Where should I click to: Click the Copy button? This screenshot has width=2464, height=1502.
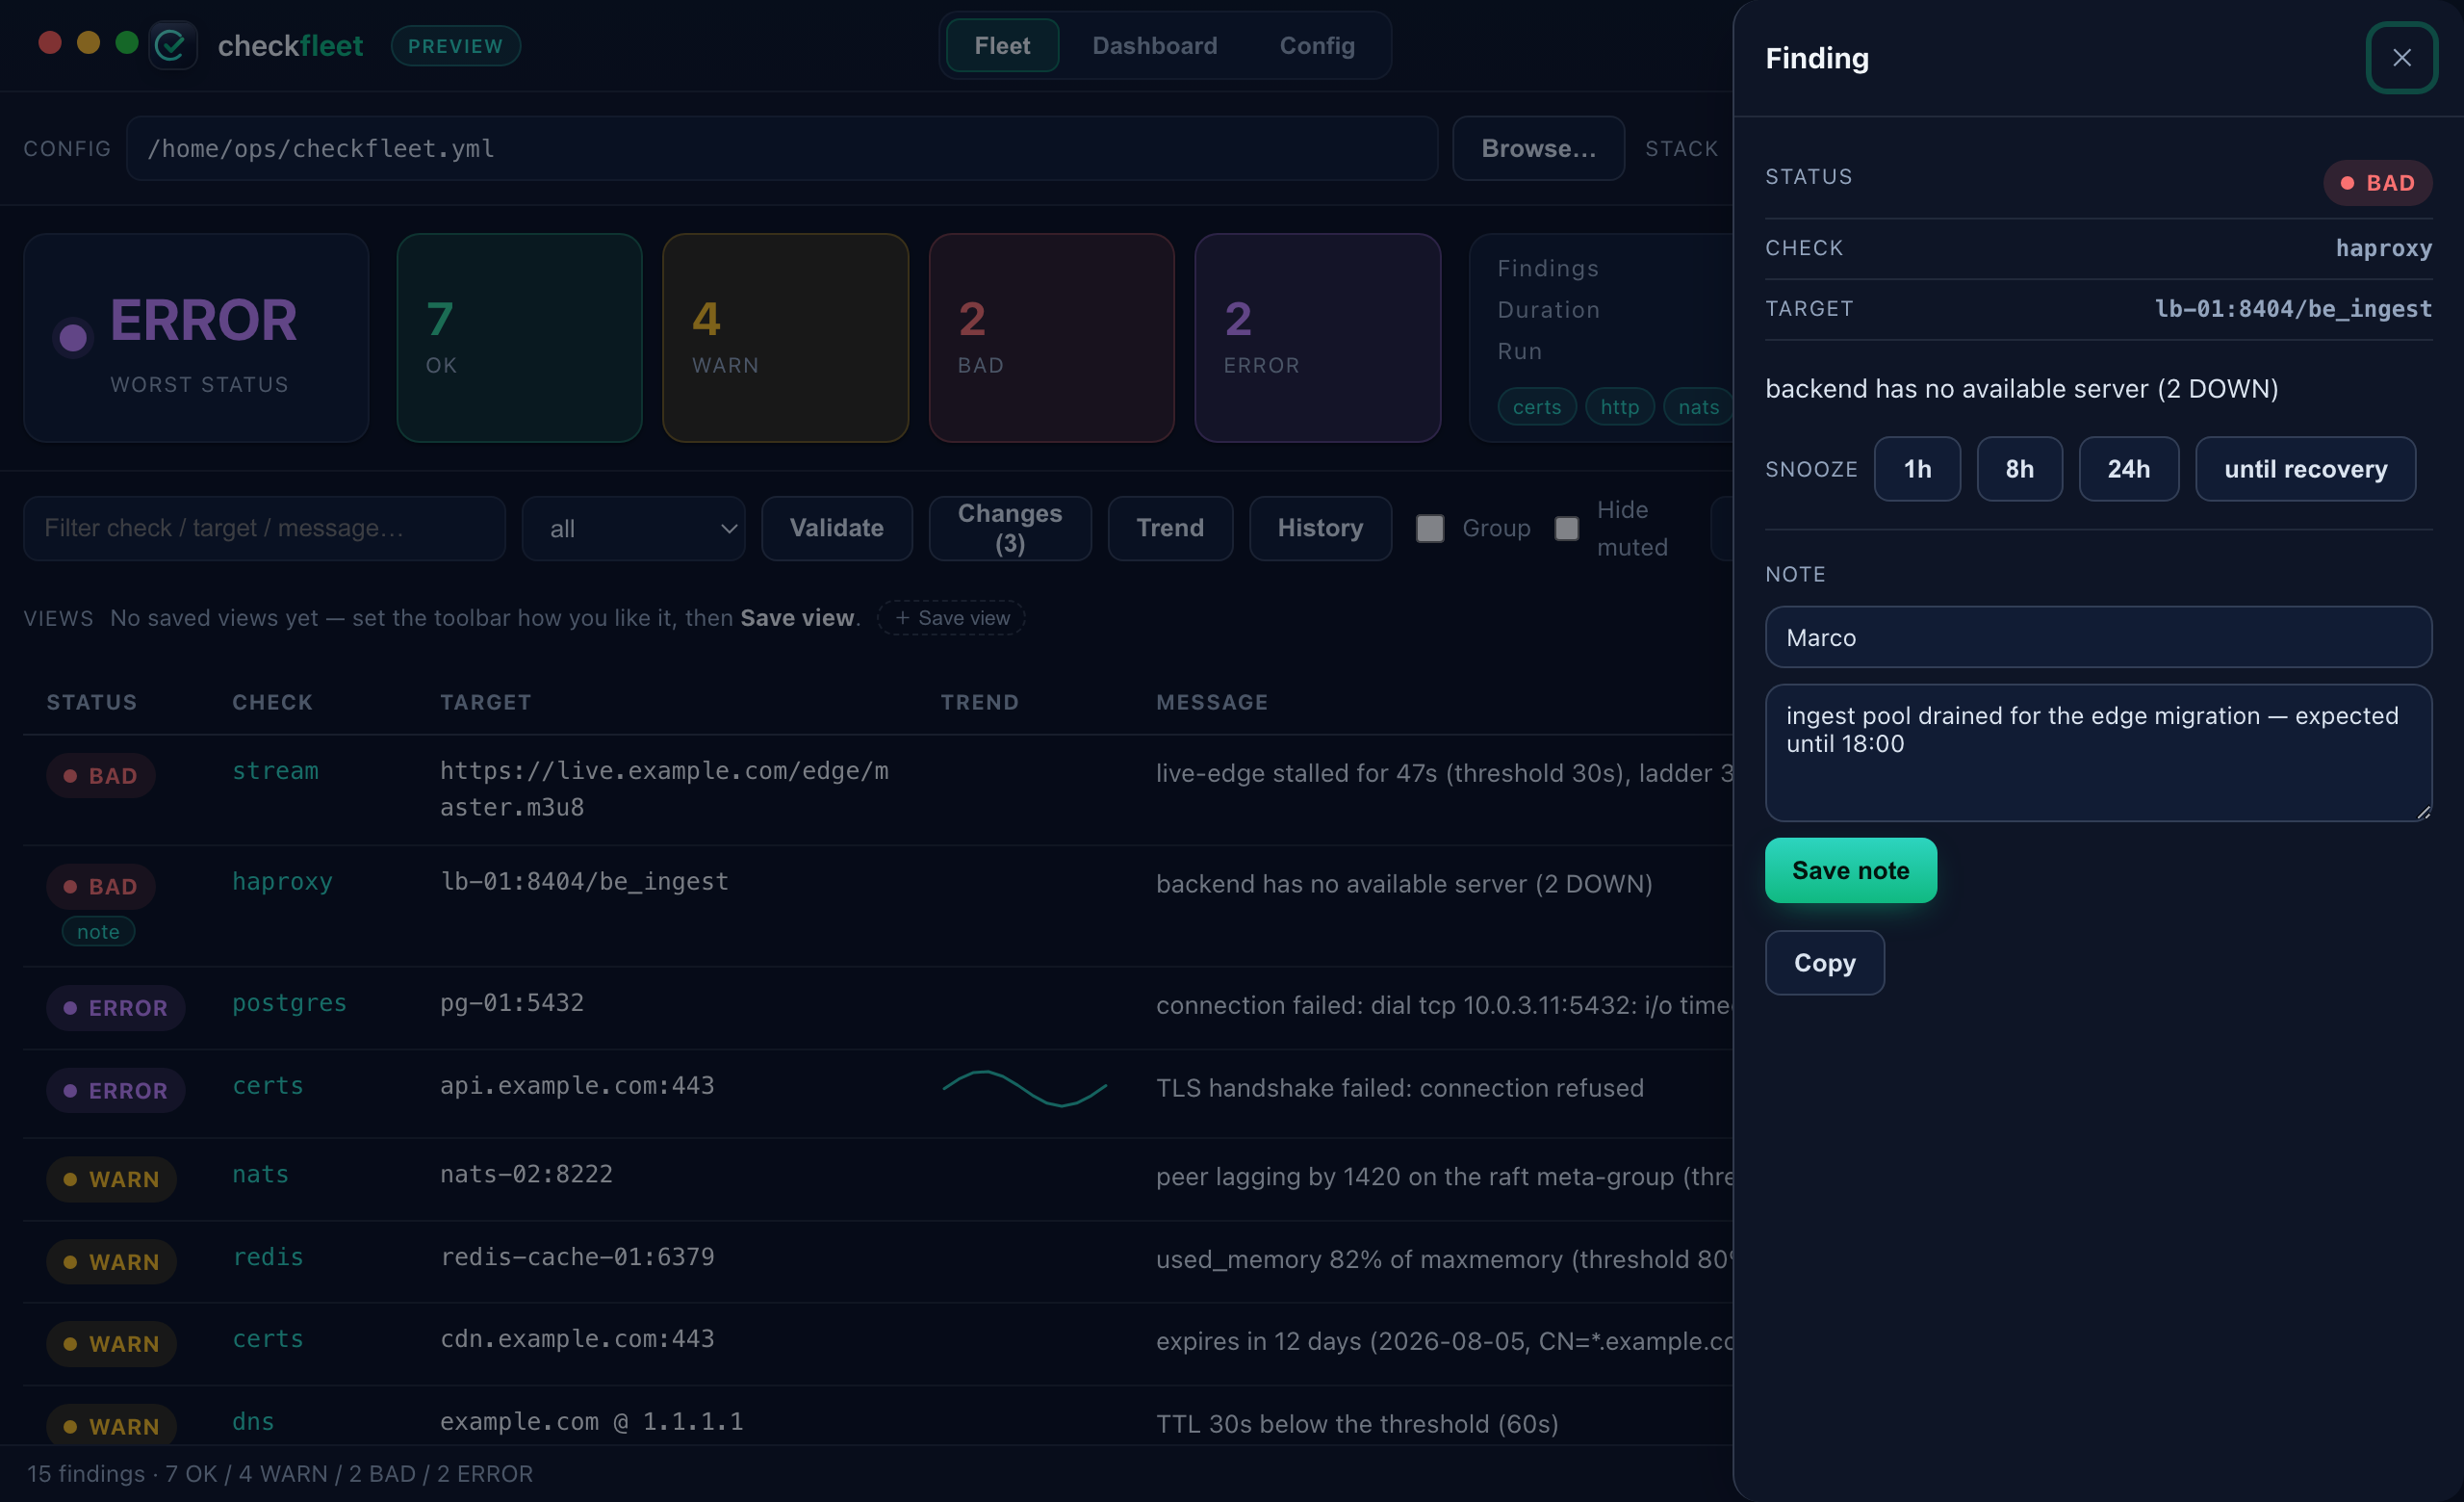pyautogui.click(x=1824, y=962)
